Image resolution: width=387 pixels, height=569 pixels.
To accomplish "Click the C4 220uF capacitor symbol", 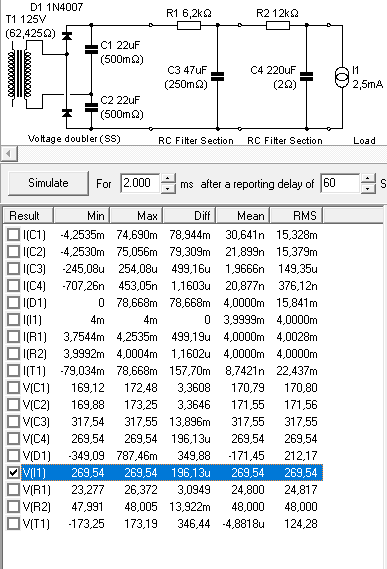I will tap(306, 76).
